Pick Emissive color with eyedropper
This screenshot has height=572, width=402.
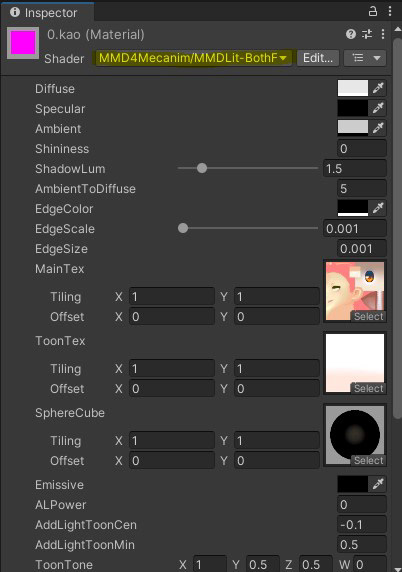pyautogui.click(x=378, y=484)
